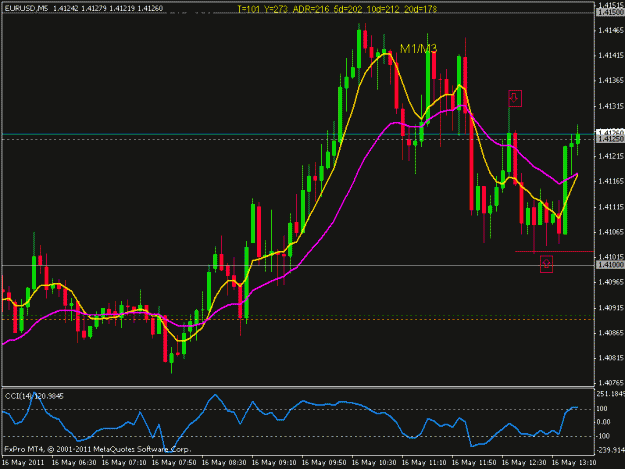This screenshot has width=625, height=469.
Task: Click the 1.41315 price axis label
Action: pyautogui.click(x=611, y=106)
